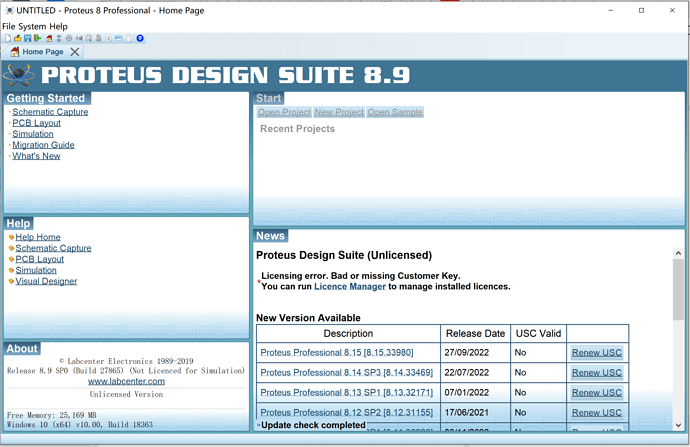The width and height of the screenshot is (690, 447).
Task: Open the Migration Guide link
Action: (43, 145)
